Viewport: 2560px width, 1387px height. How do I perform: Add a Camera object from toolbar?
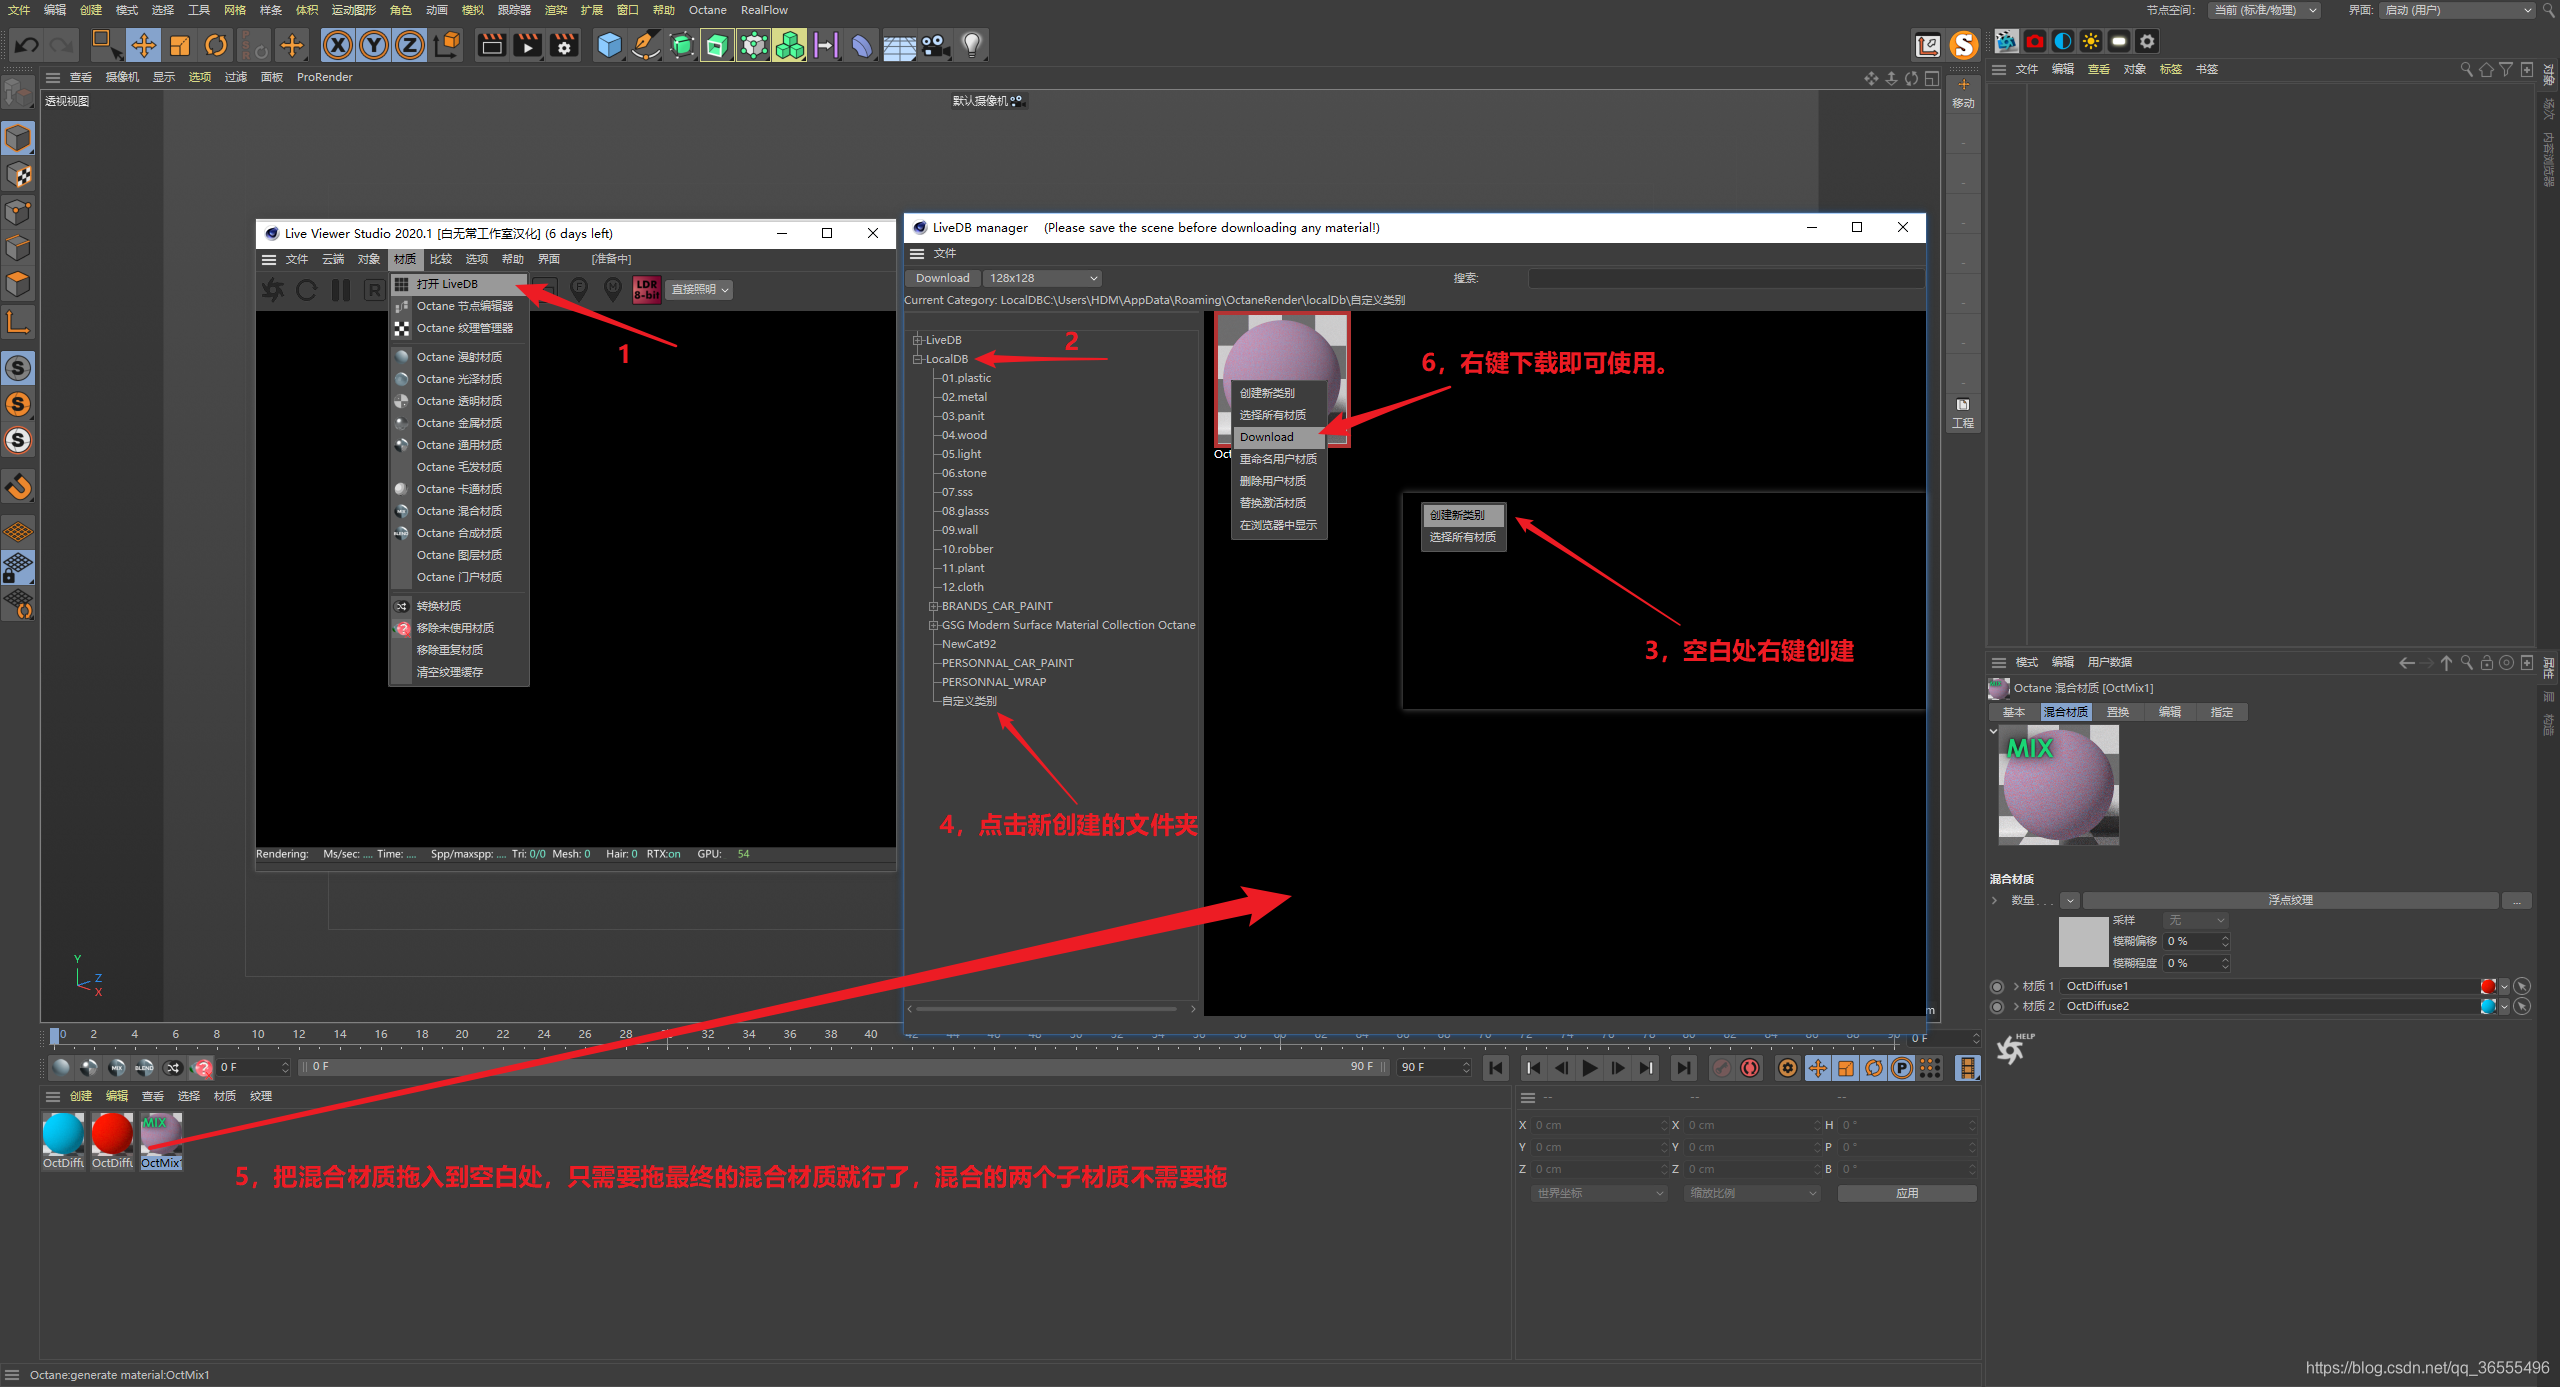pos(935,45)
